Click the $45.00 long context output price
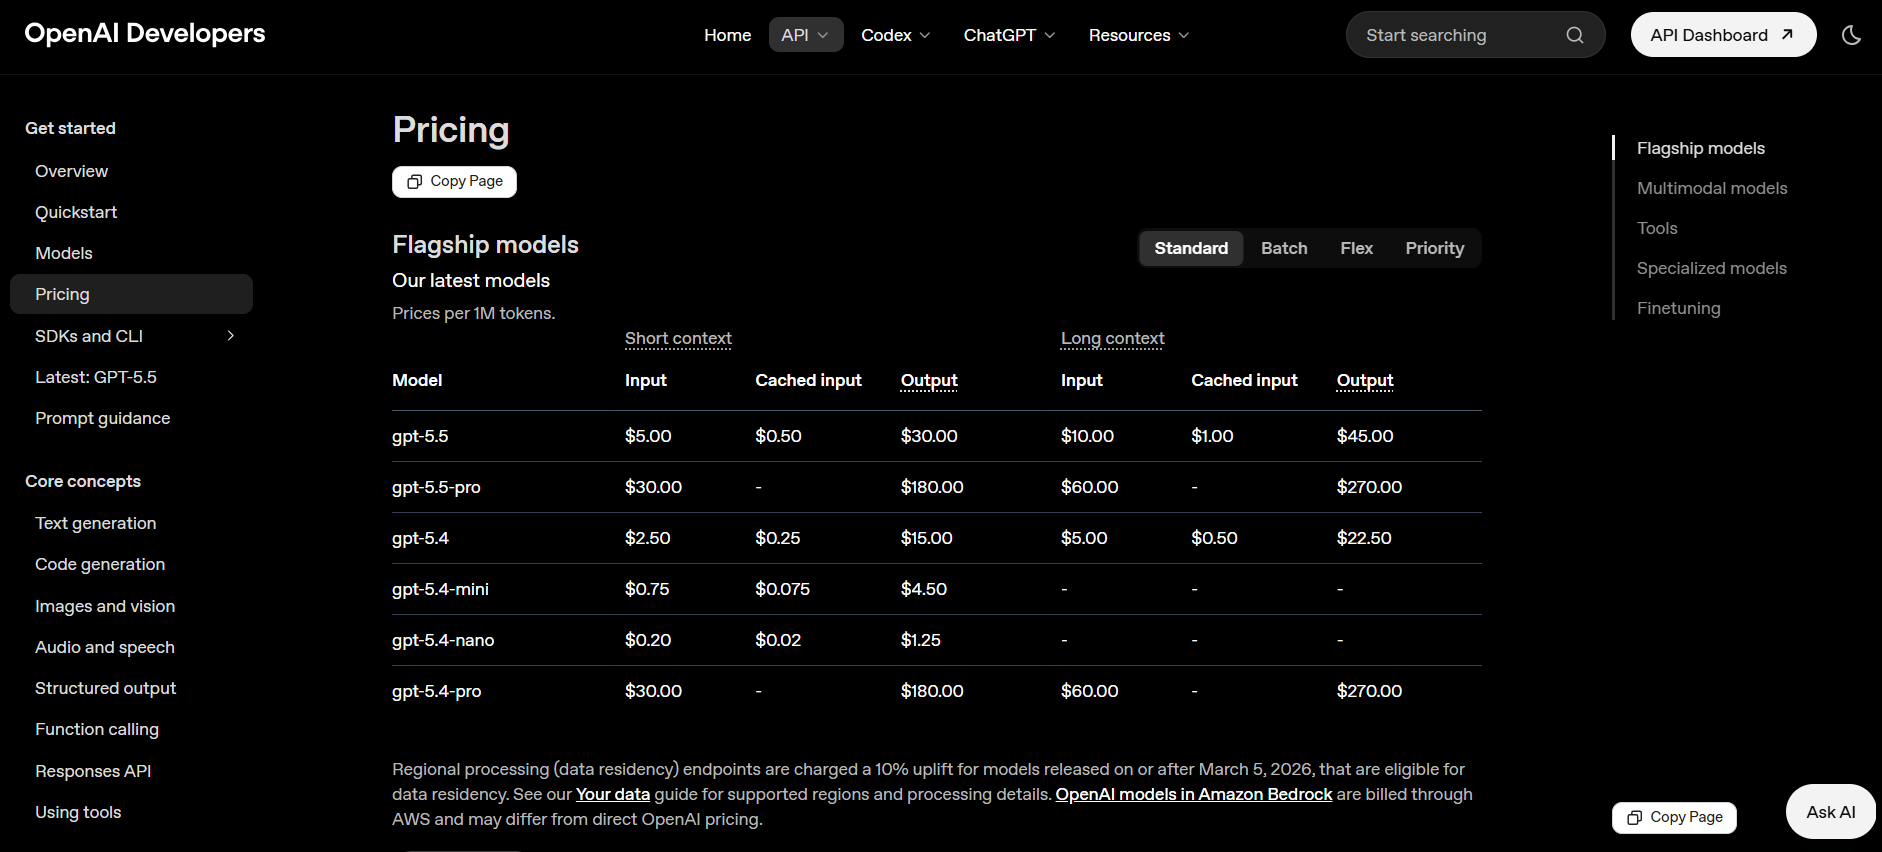 [1365, 436]
